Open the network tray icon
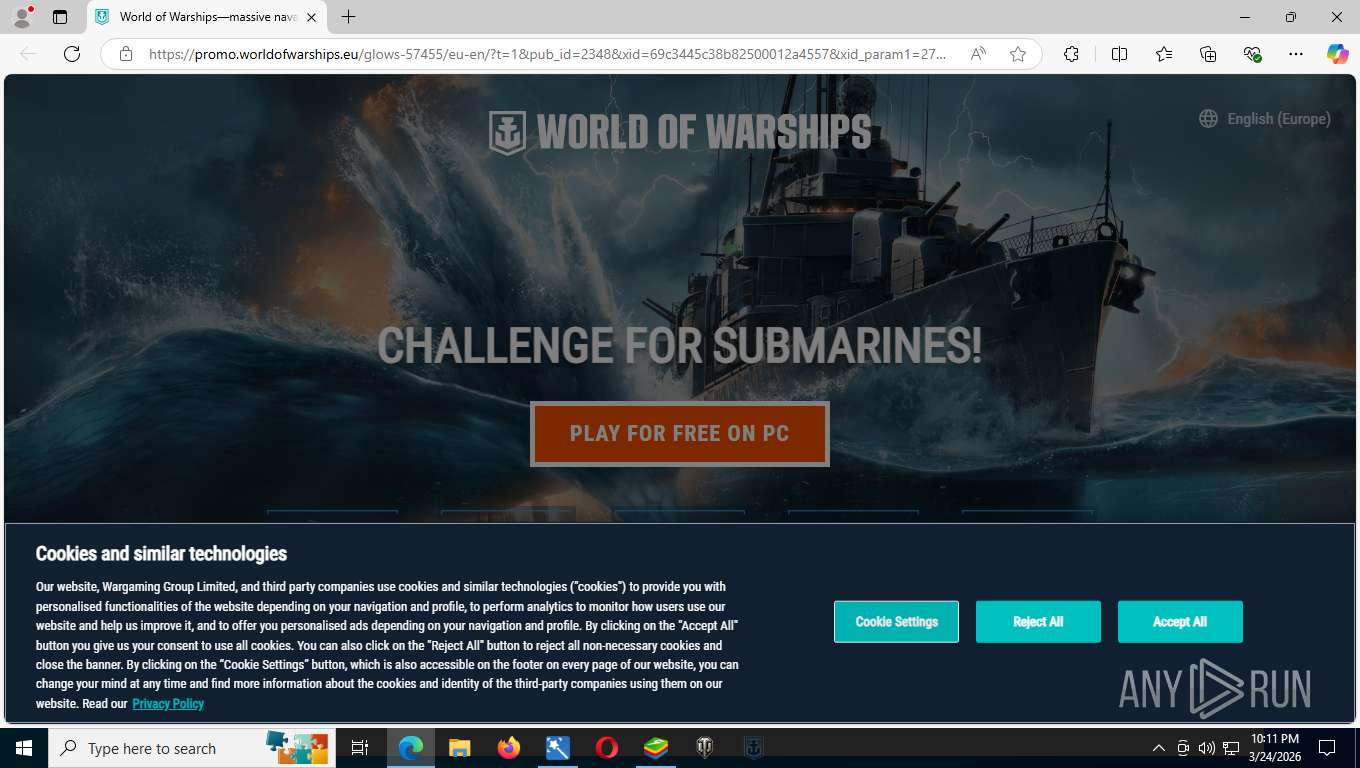 [x=1231, y=748]
